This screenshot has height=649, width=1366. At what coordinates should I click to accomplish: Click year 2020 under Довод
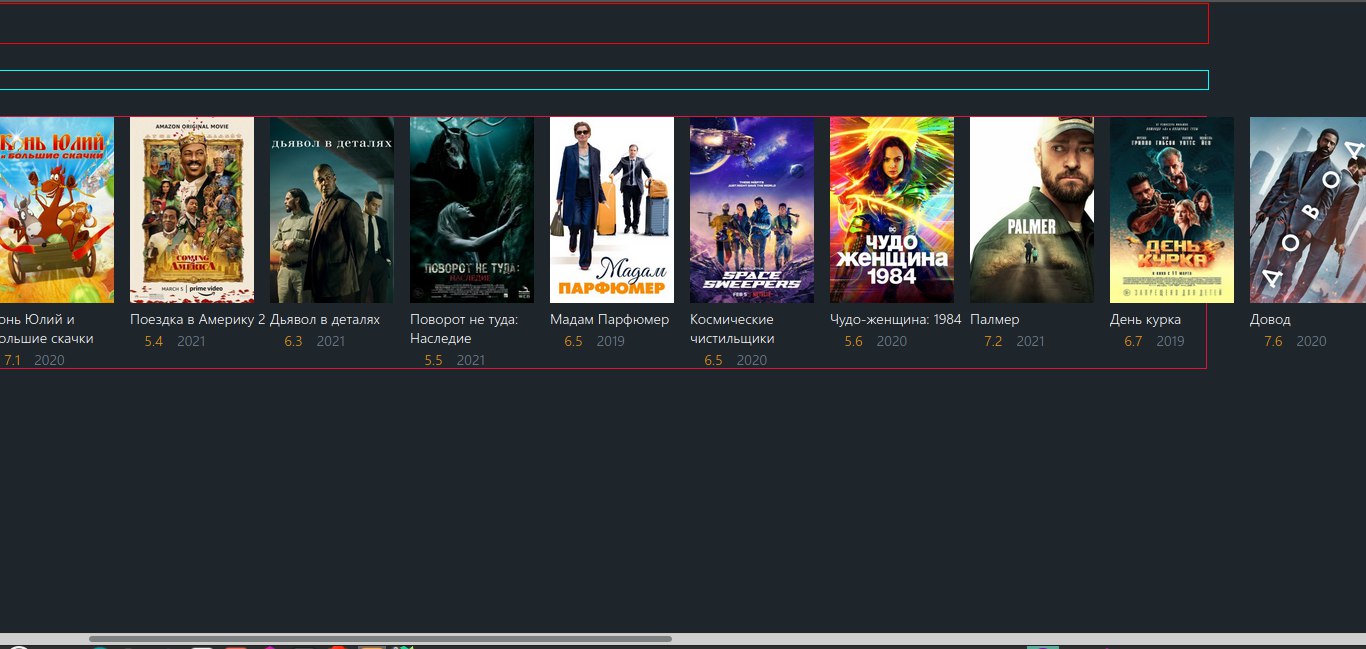[x=1312, y=342]
